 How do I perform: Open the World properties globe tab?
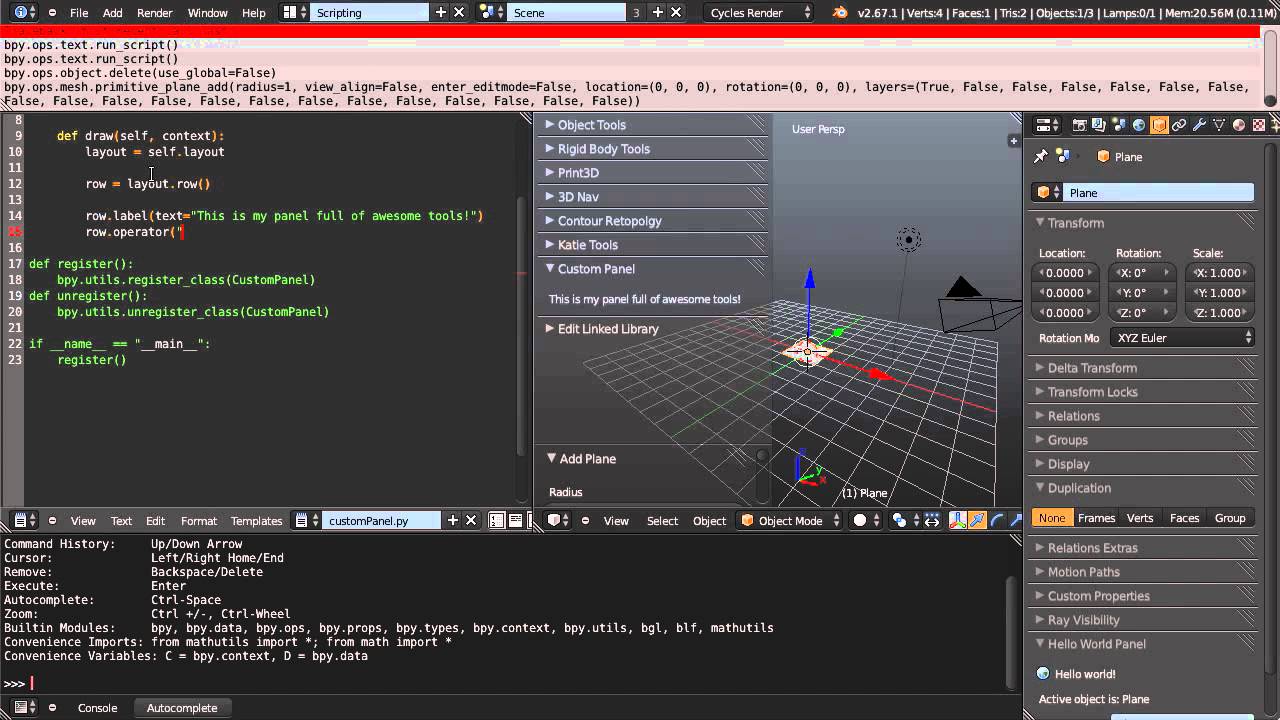[x=1139, y=125]
